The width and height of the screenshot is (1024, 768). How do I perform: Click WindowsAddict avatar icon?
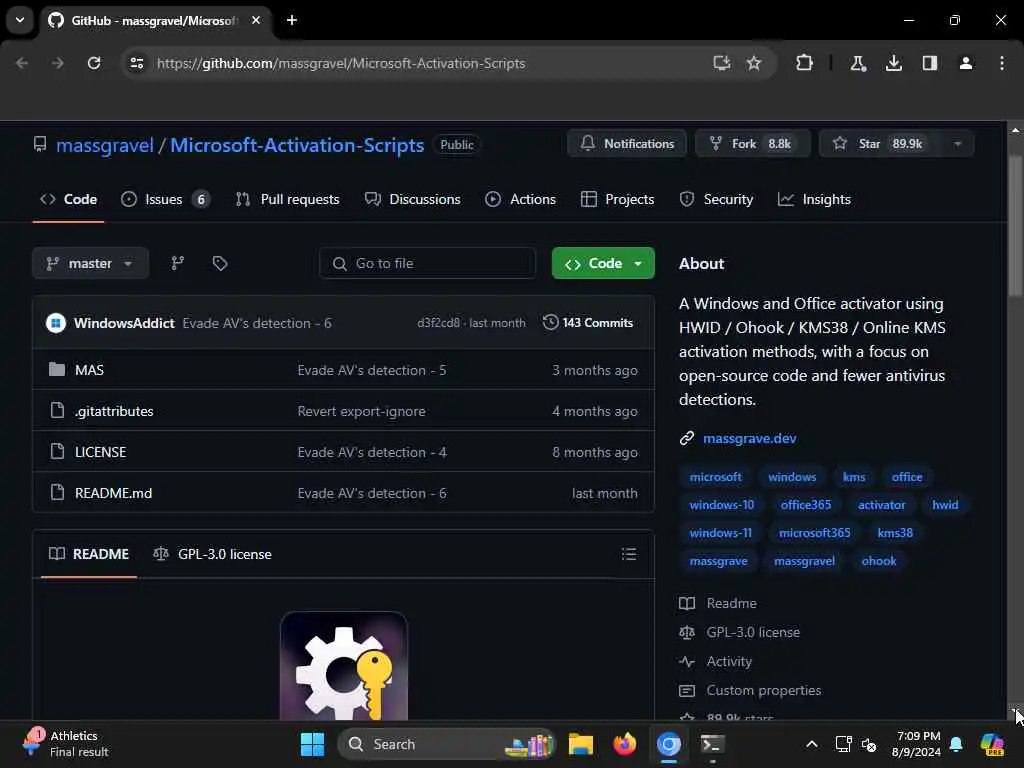(56, 323)
